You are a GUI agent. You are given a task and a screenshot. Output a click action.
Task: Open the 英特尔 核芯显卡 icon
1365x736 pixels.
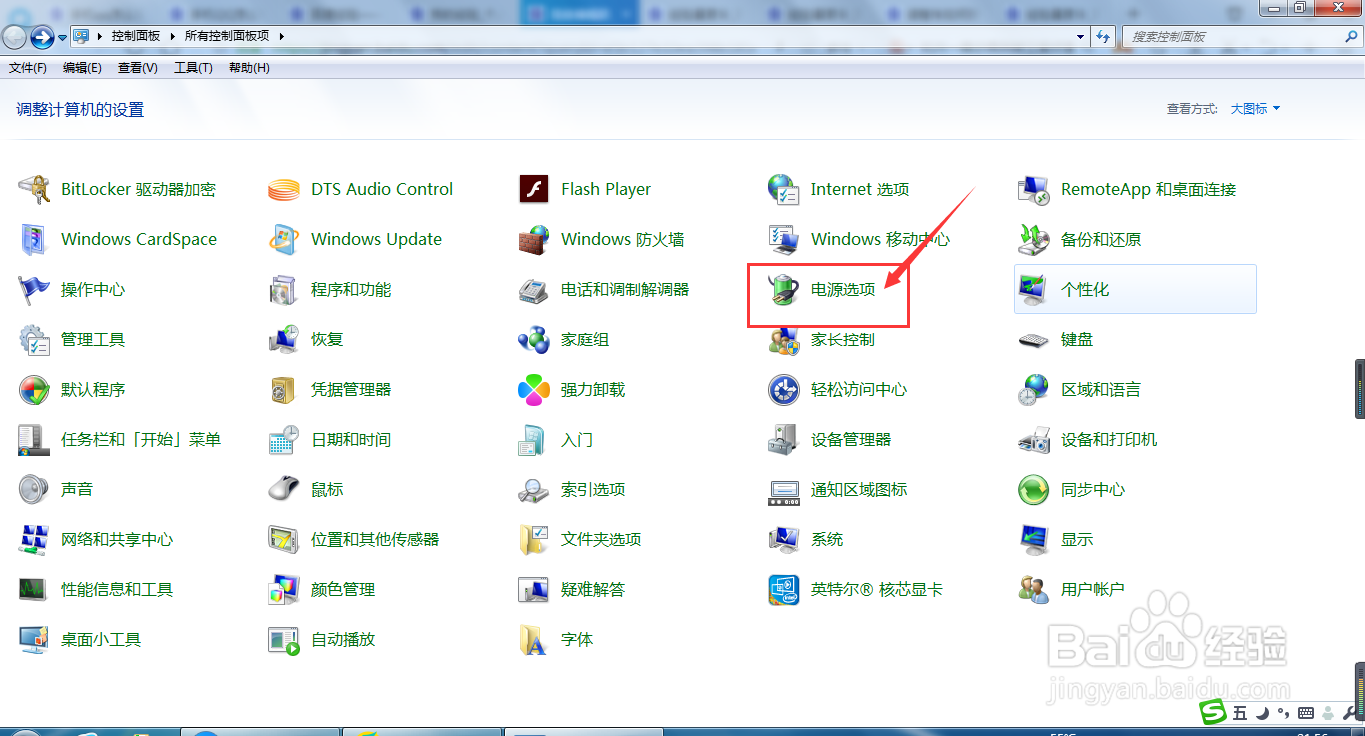[x=784, y=589]
